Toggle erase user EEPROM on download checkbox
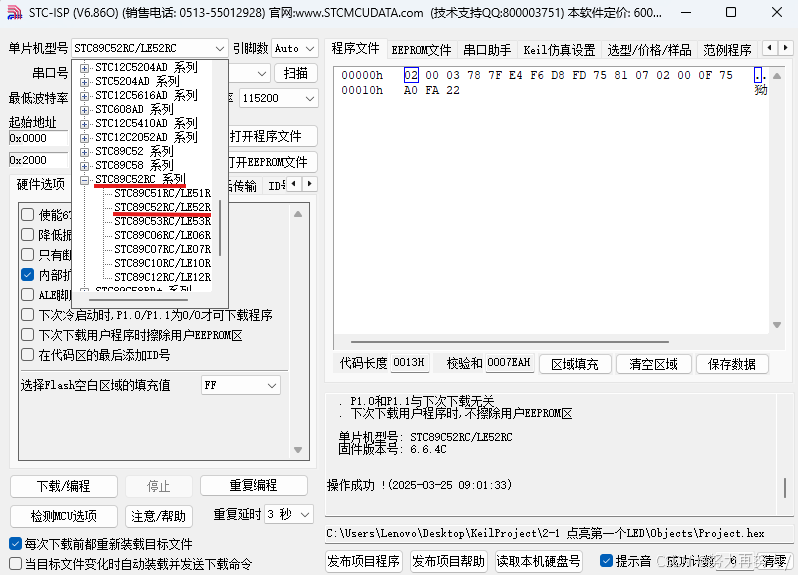 [x=27, y=335]
